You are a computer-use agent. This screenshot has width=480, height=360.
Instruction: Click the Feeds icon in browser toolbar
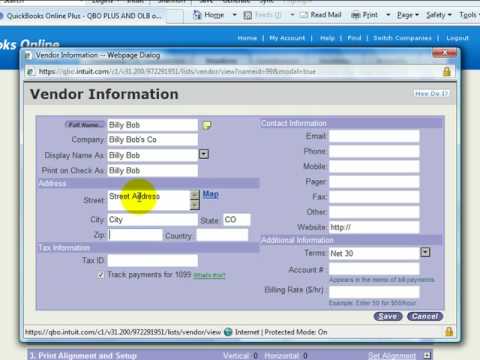[x=248, y=15]
